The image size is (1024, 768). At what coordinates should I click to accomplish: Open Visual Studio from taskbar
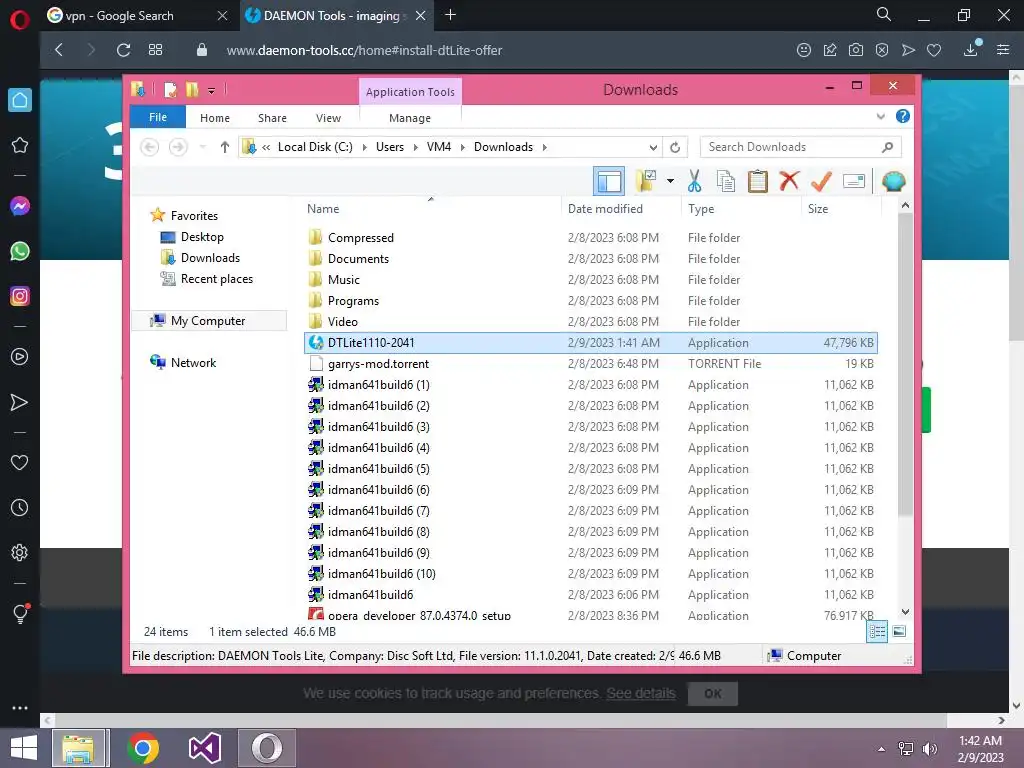tap(204, 748)
